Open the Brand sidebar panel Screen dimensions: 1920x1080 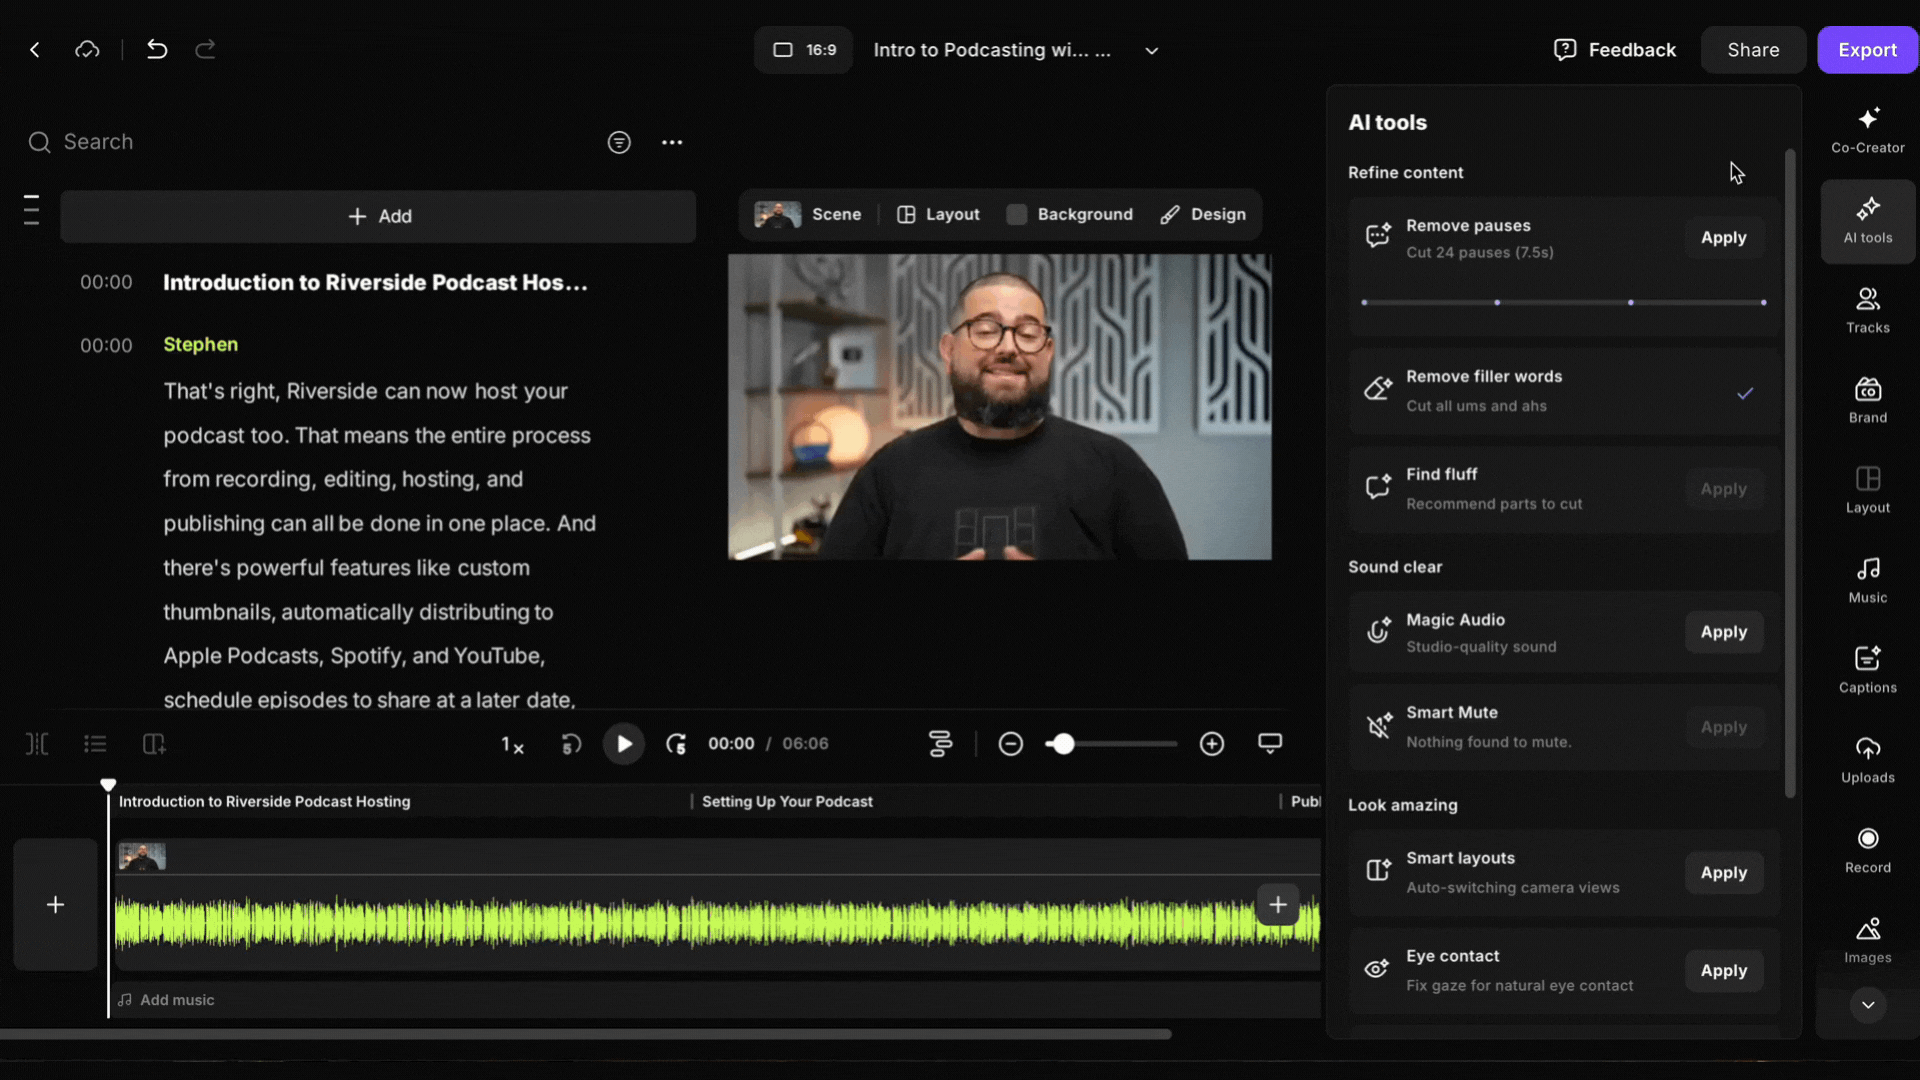coord(1867,400)
